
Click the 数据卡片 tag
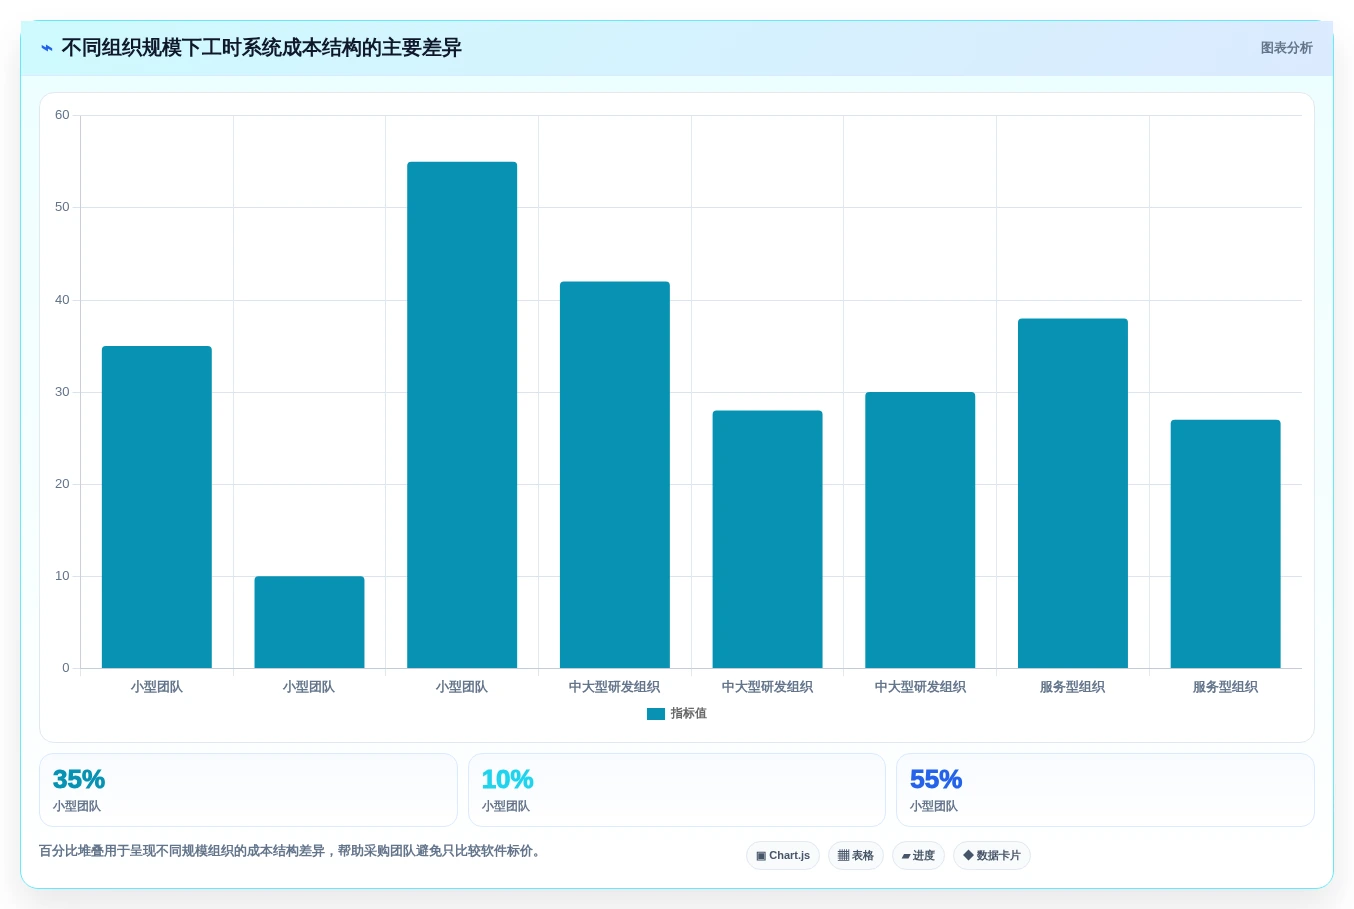pyautogui.click(x=992, y=856)
